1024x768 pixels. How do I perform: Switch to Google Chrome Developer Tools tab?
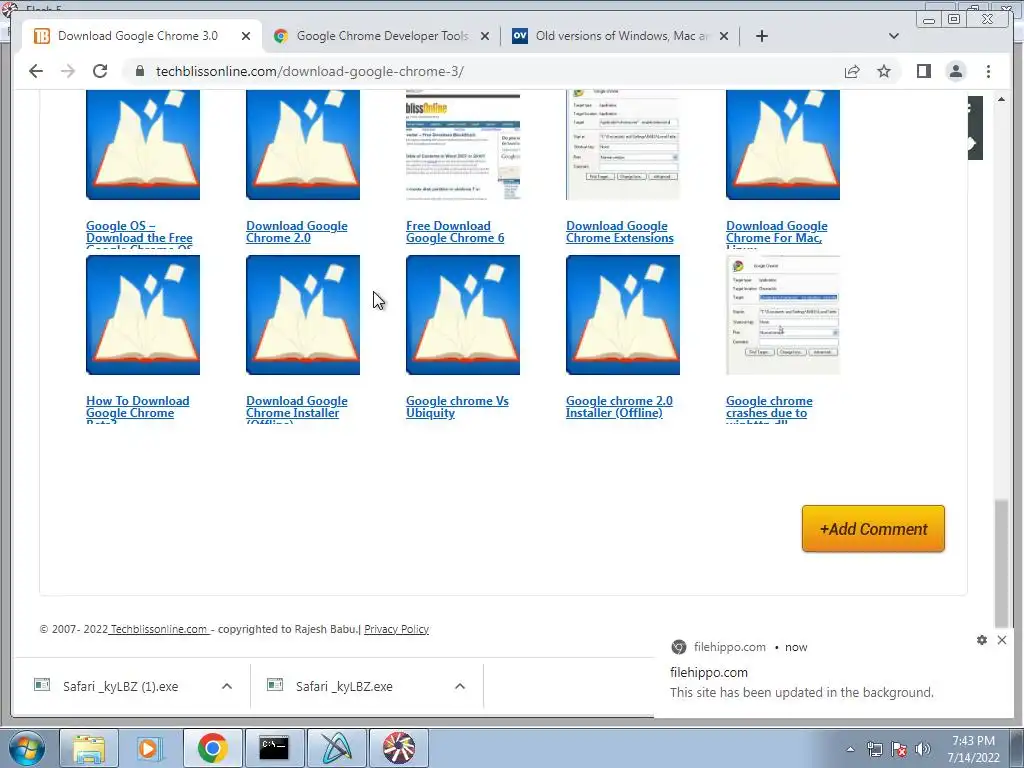(381, 36)
